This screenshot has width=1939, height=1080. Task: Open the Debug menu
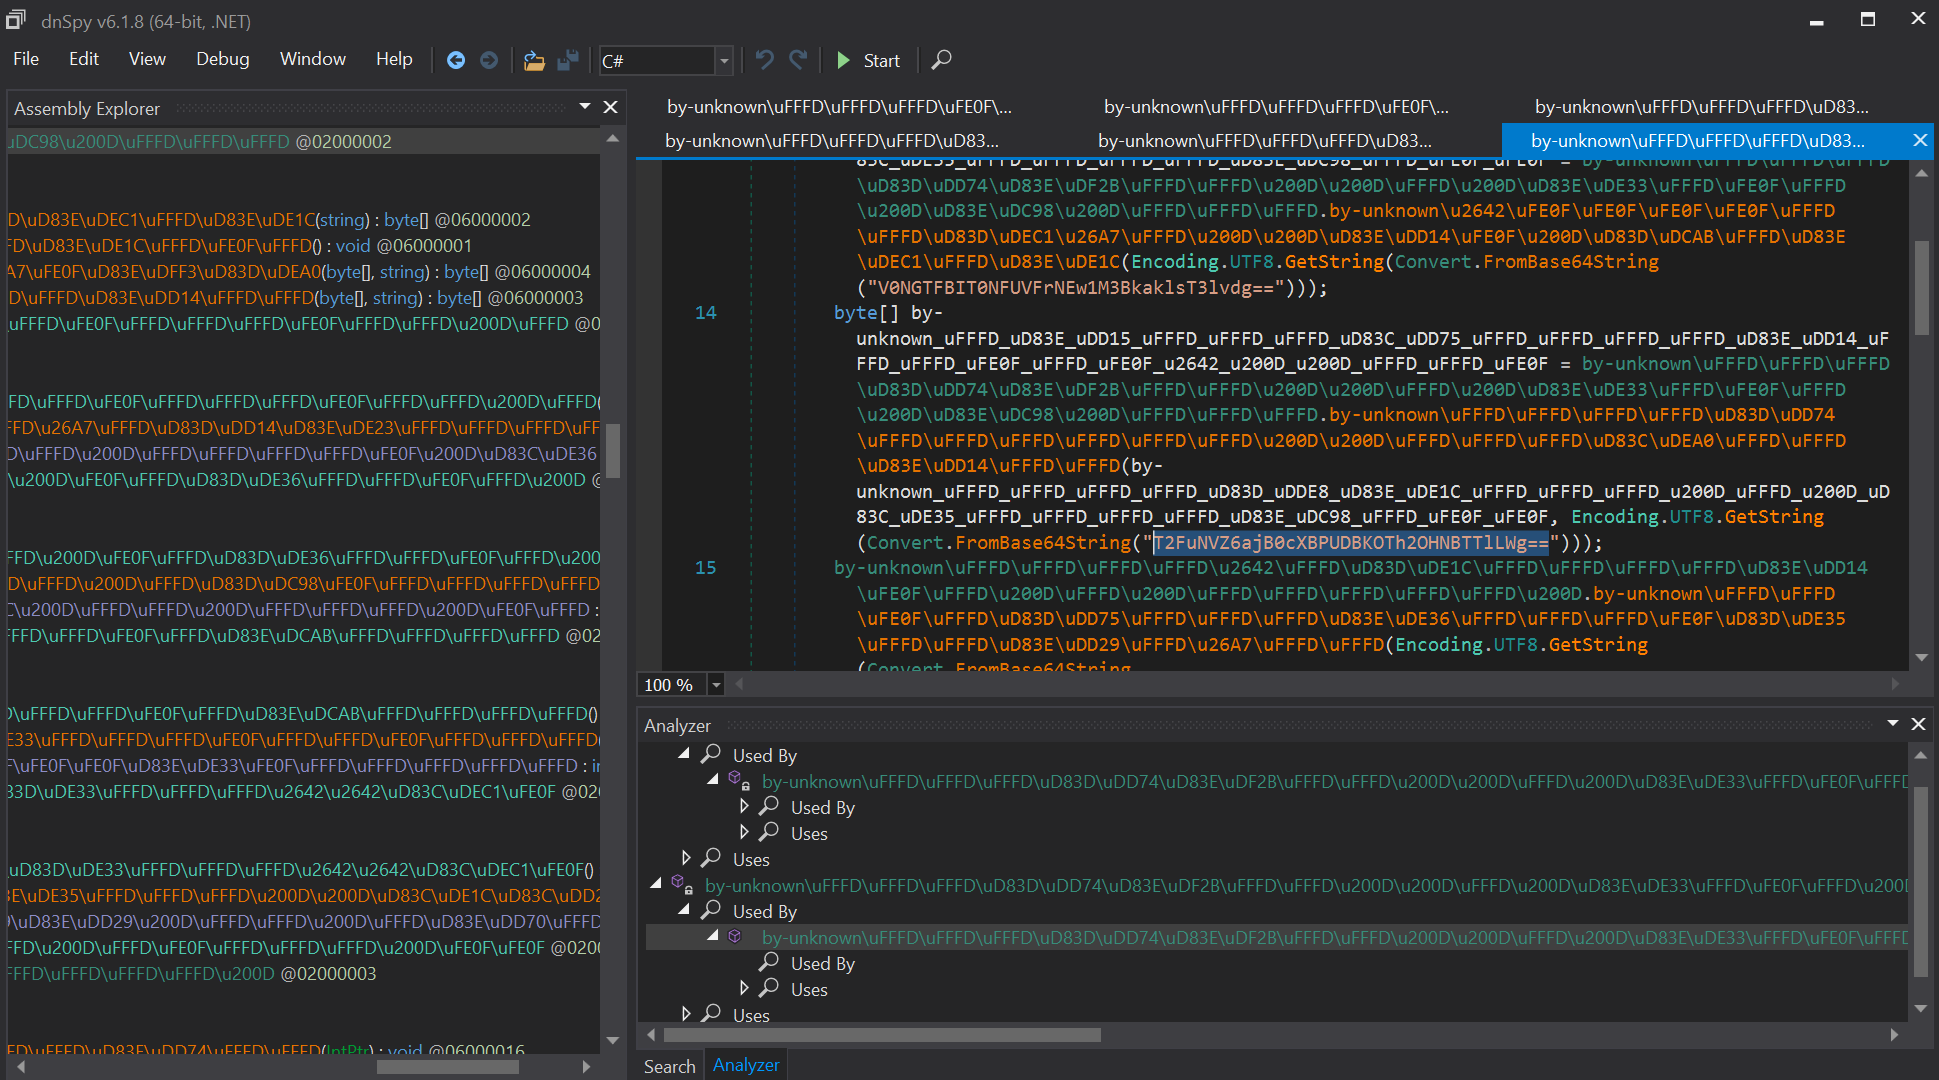pyautogui.click(x=222, y=59)
